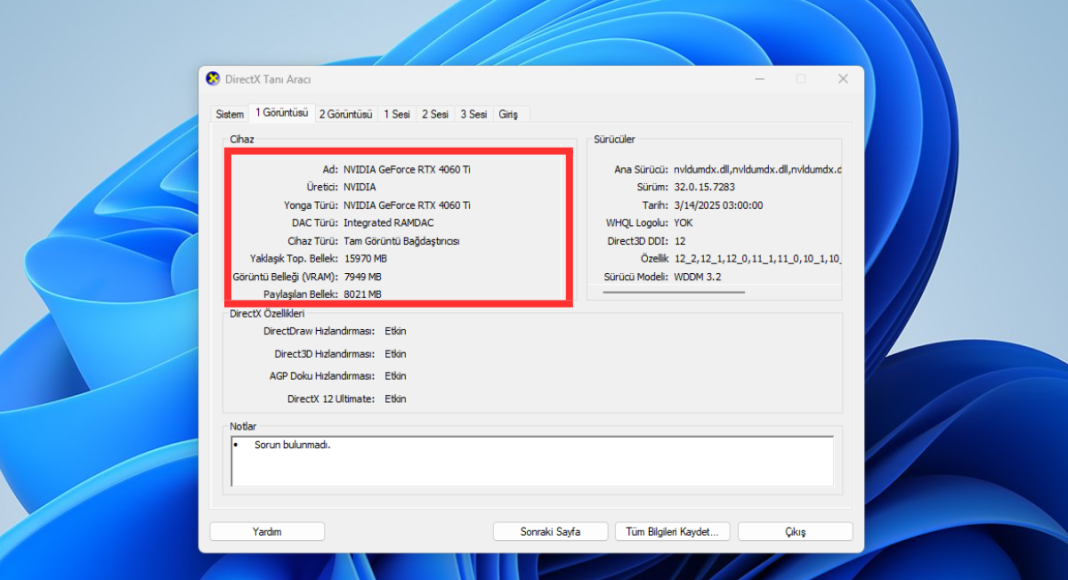1068x580 pixels.
Task: Click Direct3D Hızlandırması Etkin status
Action: coord(395,354)
